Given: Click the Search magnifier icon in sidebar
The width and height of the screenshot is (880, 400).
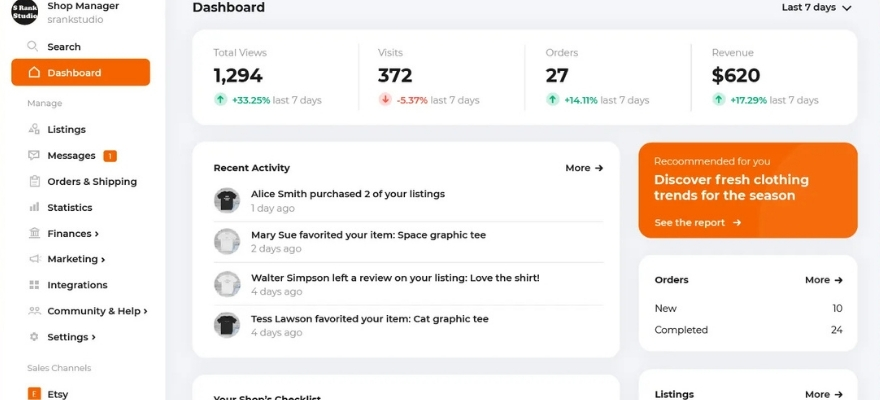Looking at the screenshot, I should (33, 47).
